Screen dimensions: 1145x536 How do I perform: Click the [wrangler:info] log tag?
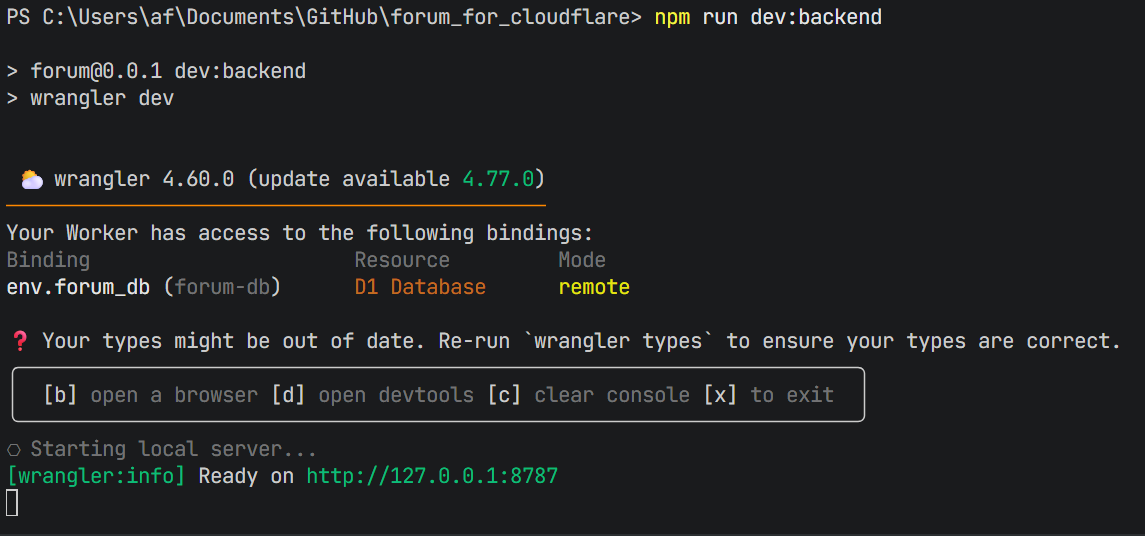(x=96, y=476)
